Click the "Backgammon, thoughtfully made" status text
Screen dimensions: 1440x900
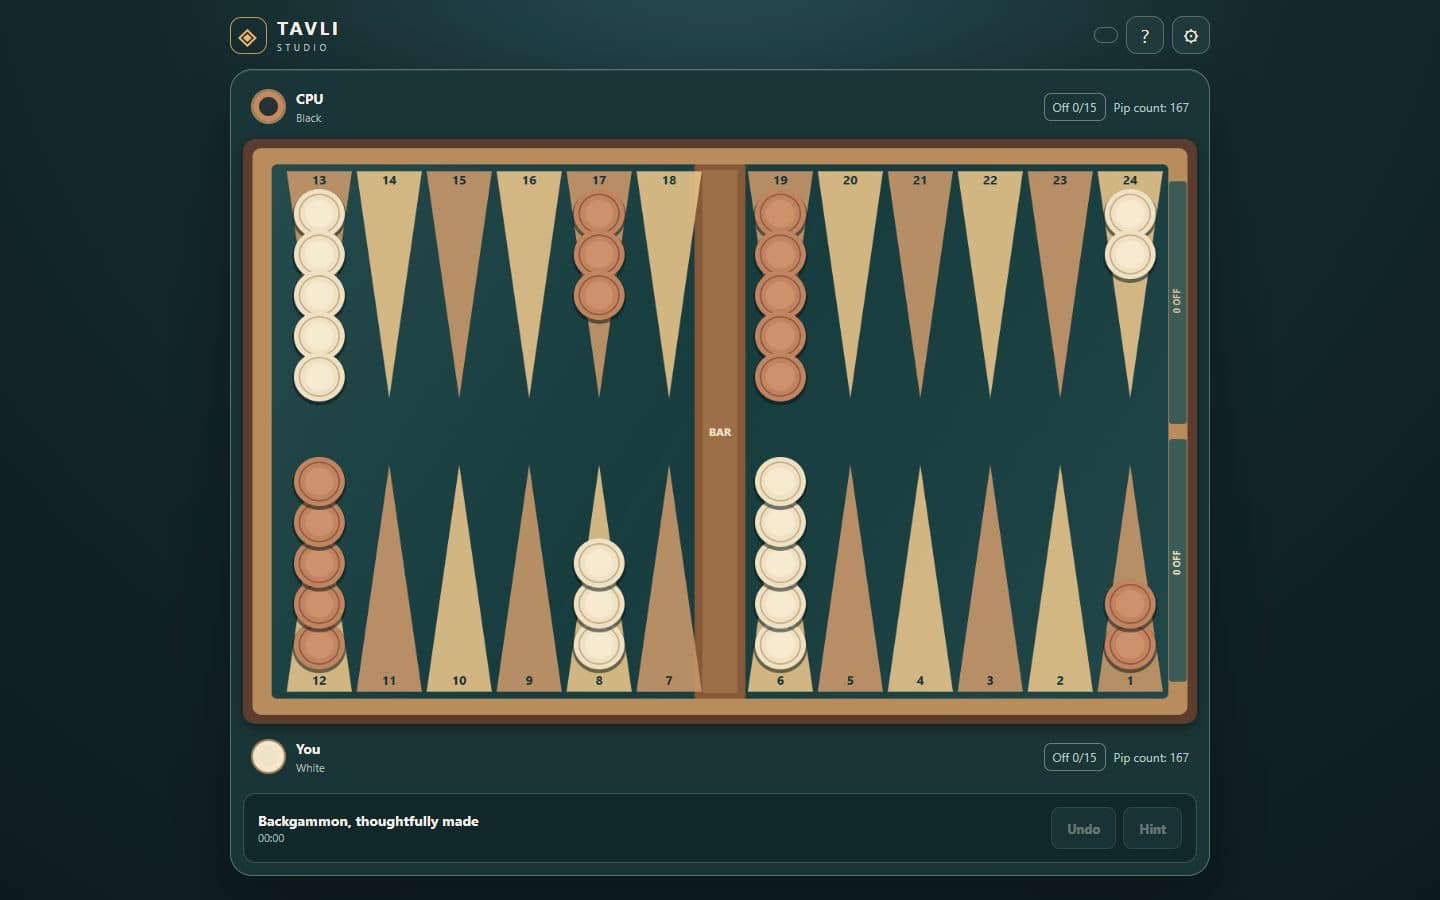tap(368, 821)
